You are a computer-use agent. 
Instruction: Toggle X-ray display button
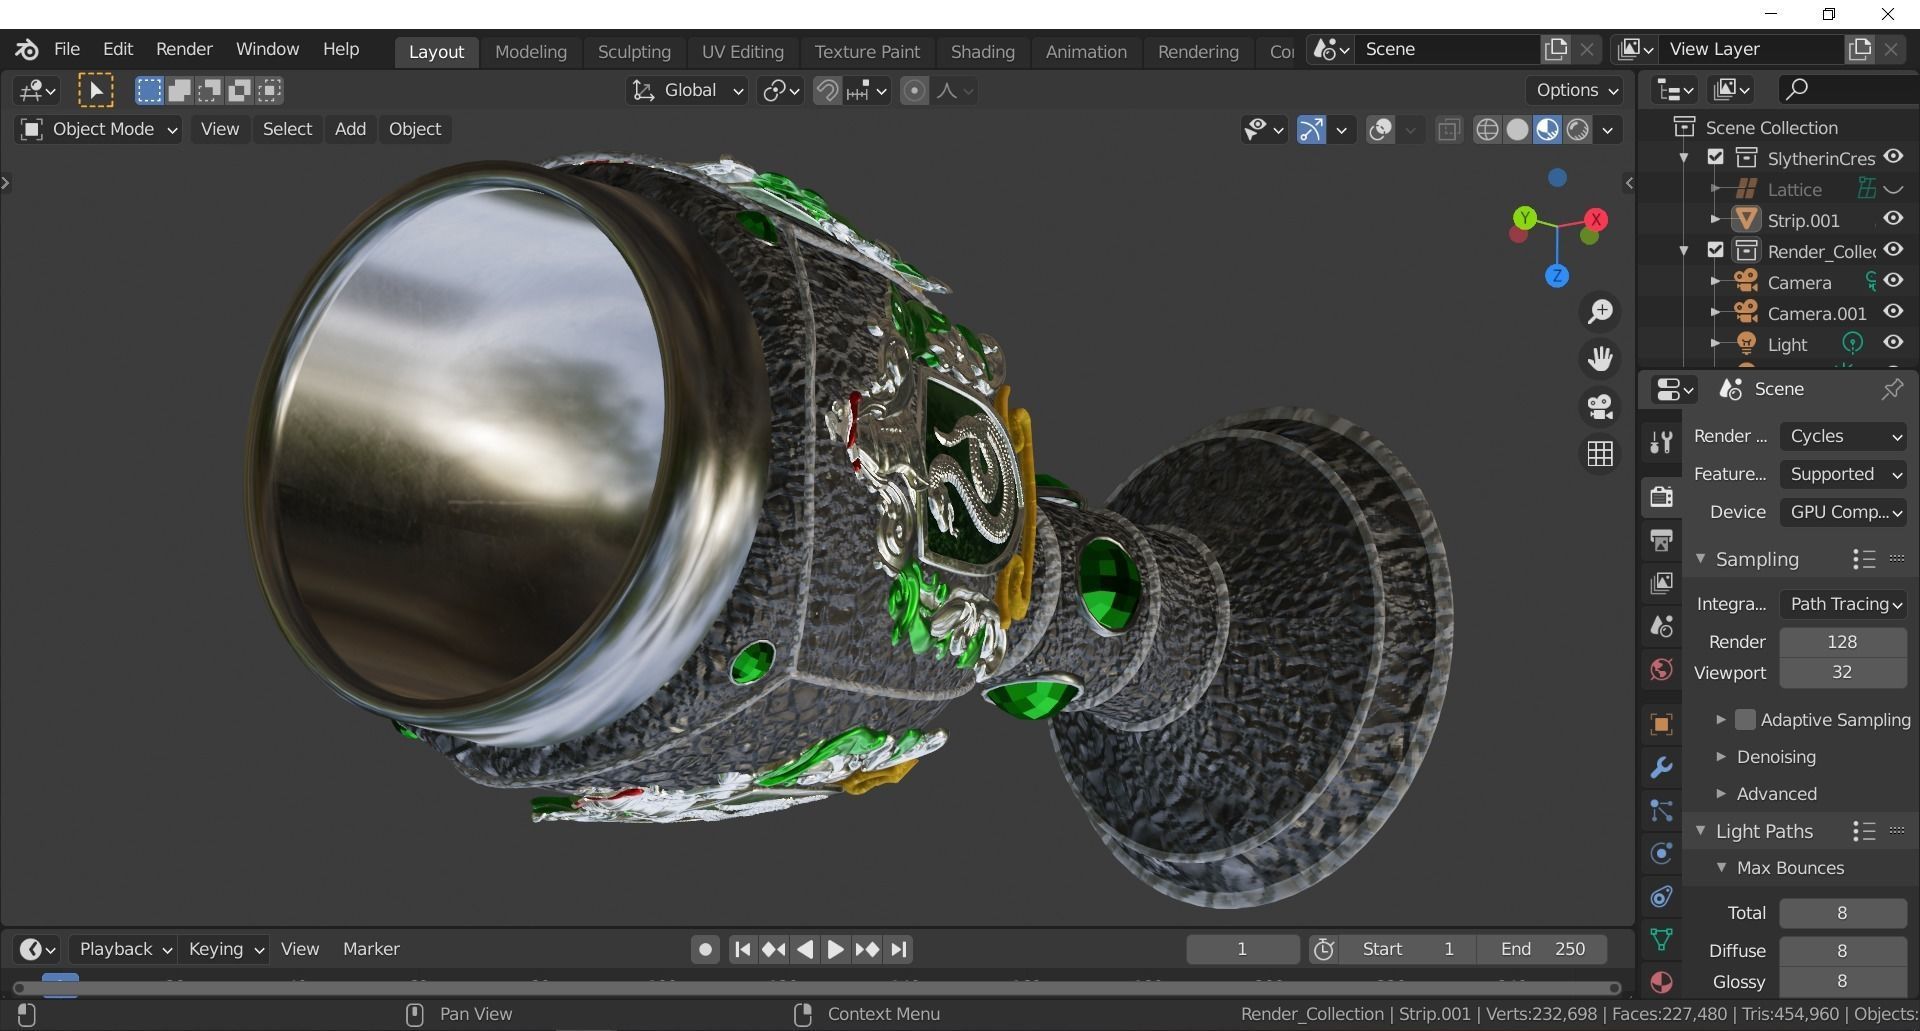[x=1448, y=130]
